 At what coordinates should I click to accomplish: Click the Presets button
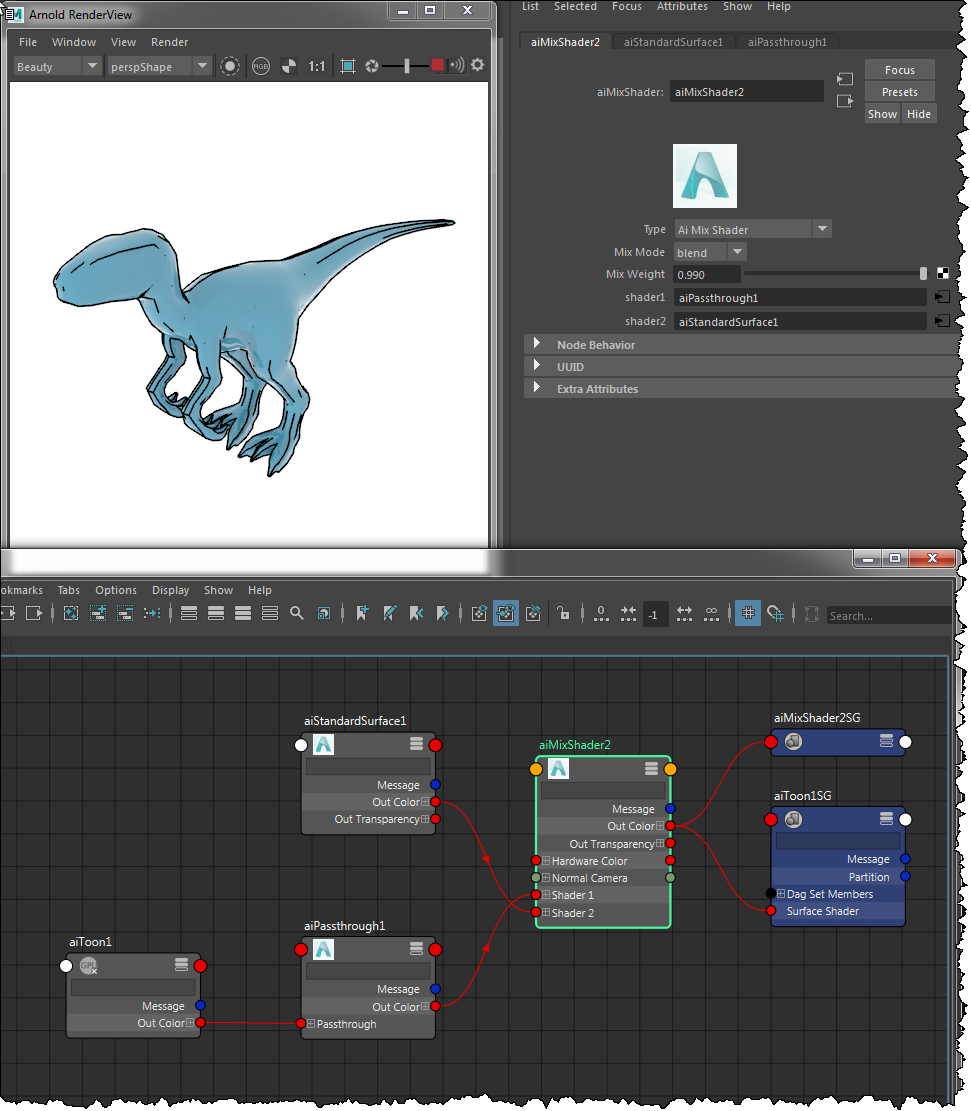[898, 91]
